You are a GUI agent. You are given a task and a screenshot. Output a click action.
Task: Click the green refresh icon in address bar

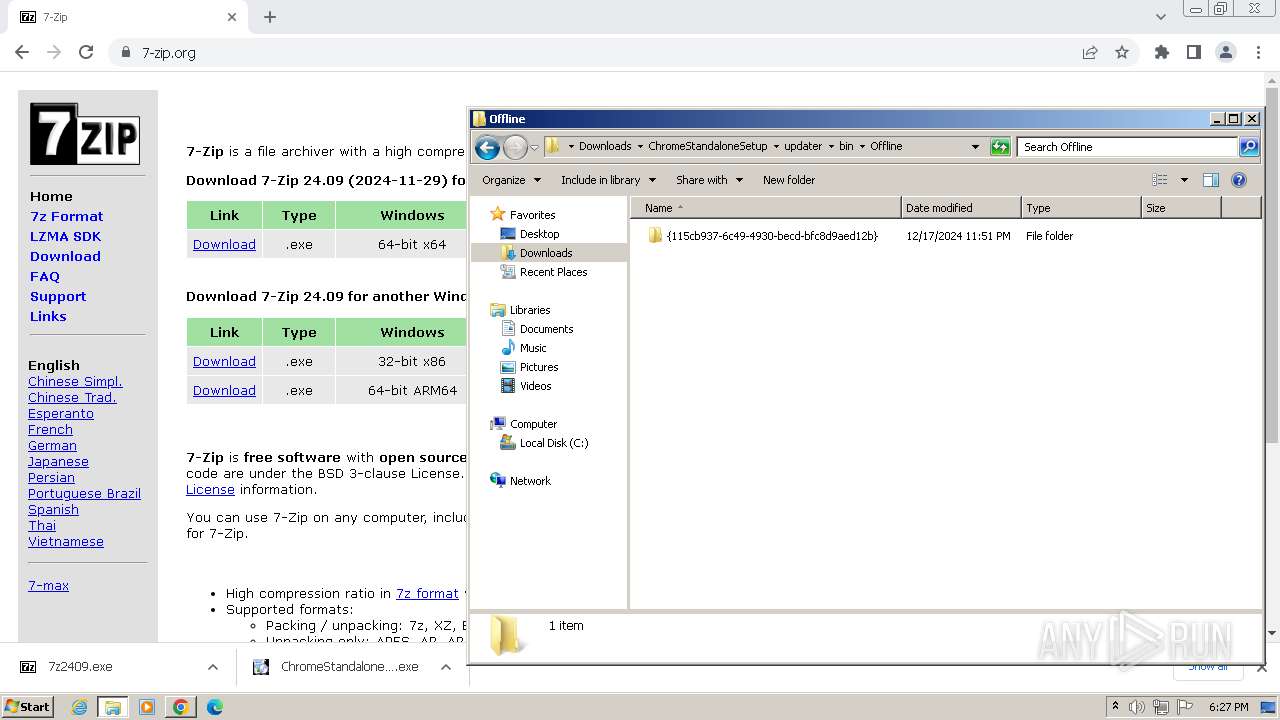(x=1000, y=147)
